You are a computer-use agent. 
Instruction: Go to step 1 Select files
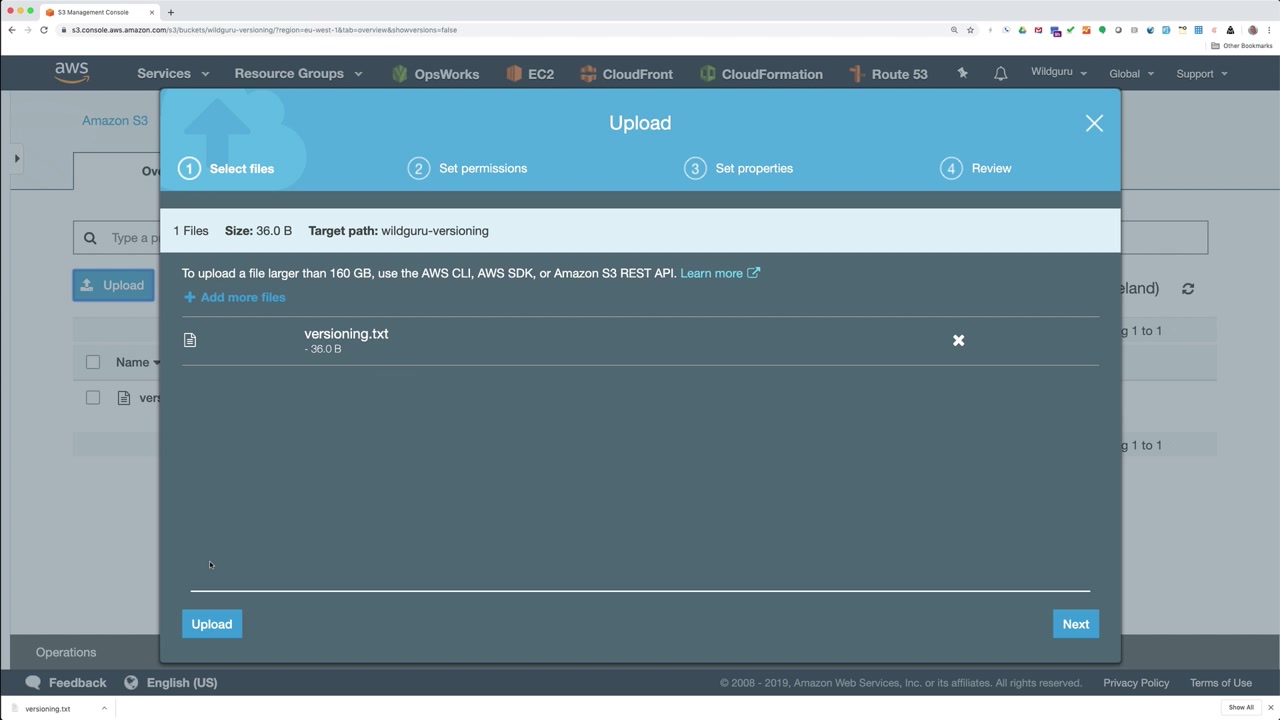click(226, 168)
